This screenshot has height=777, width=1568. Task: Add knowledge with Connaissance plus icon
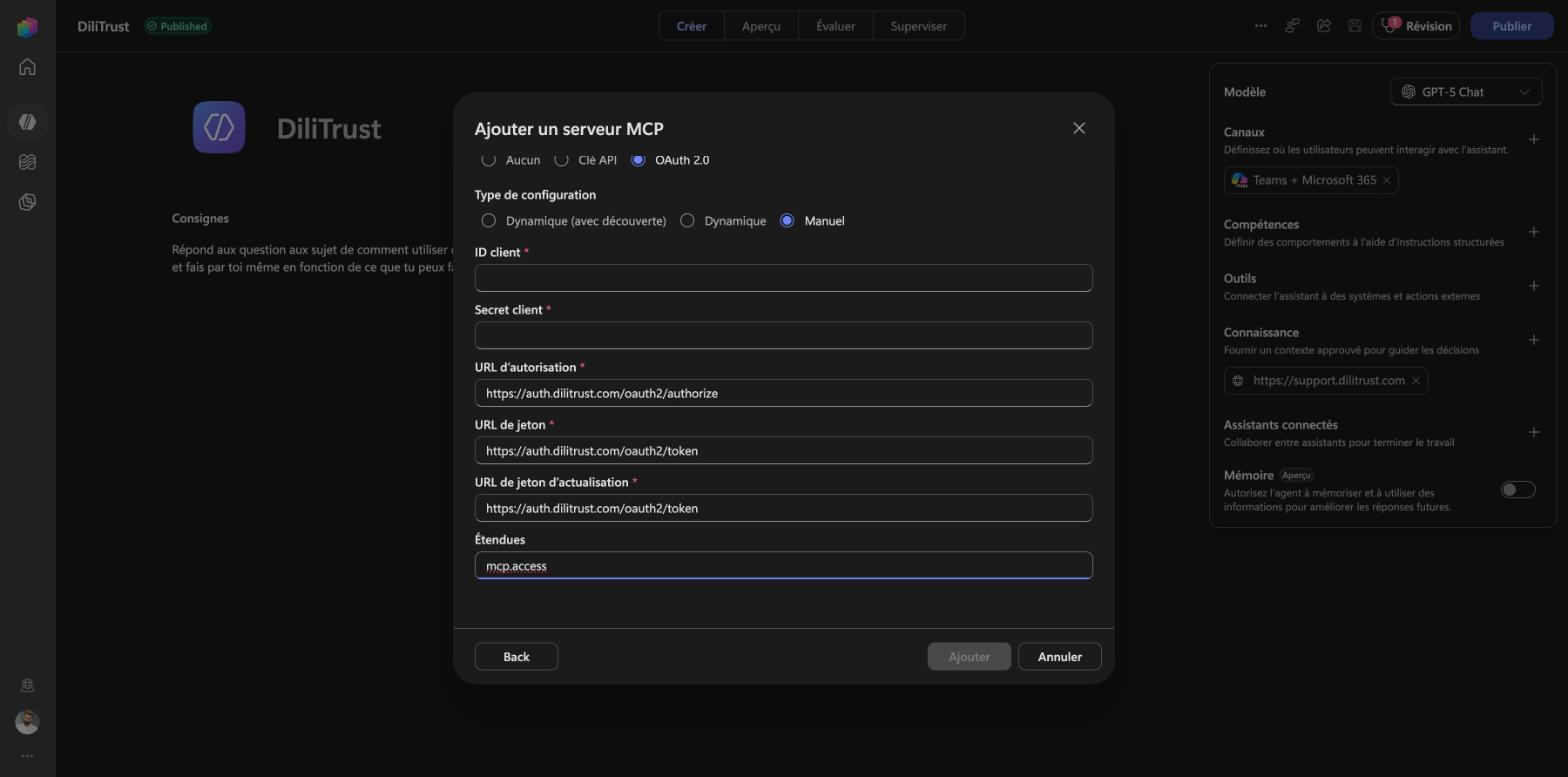point(1534,340)
